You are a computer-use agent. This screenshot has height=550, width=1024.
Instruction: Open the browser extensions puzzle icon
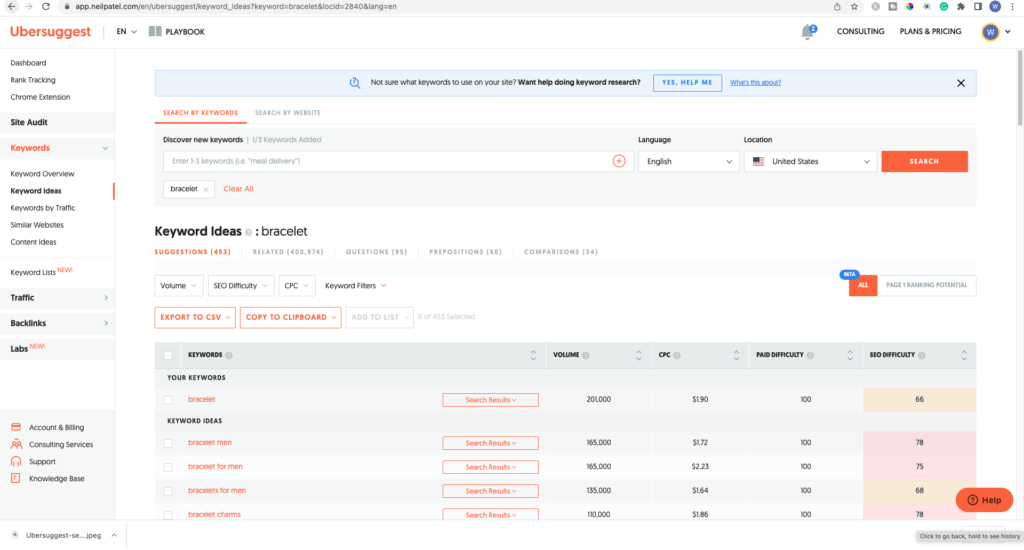[x=961, y=7]
